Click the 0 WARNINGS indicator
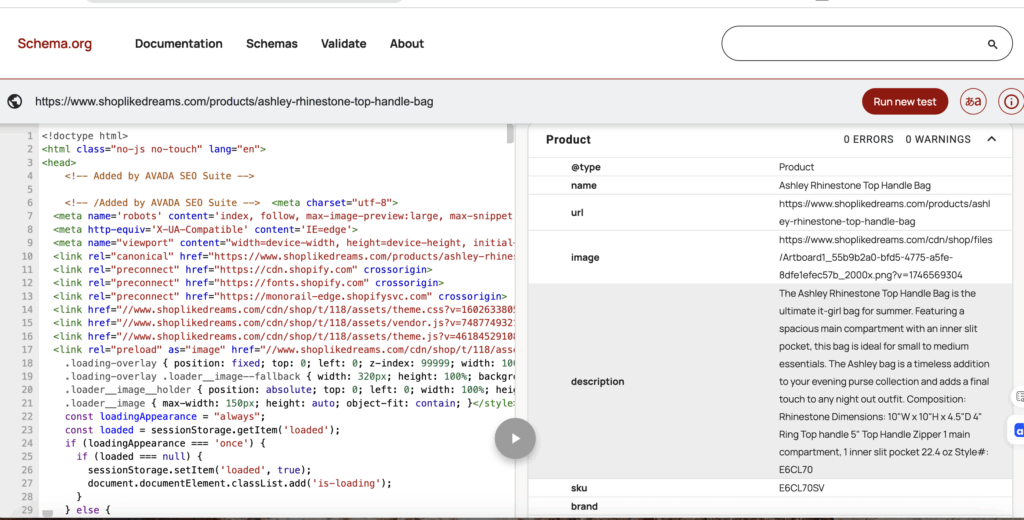 (x=938, y=139)
